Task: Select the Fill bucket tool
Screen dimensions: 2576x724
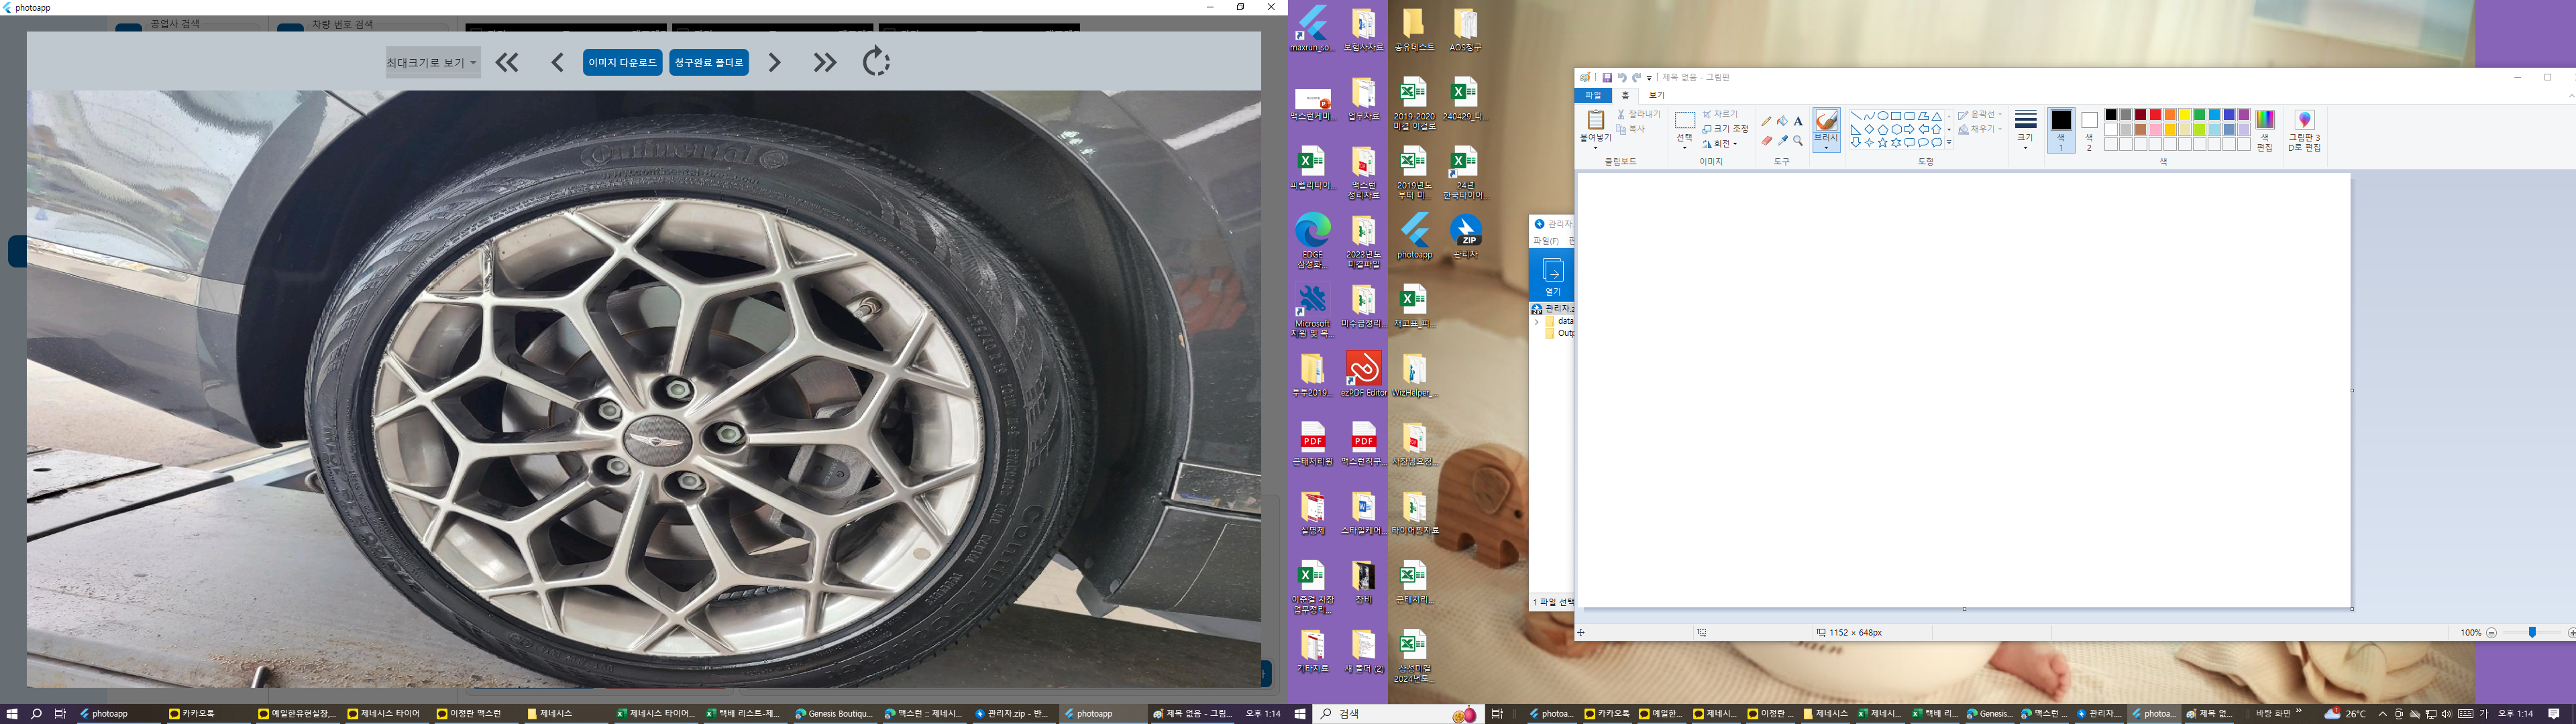Action: [1782, 121]
